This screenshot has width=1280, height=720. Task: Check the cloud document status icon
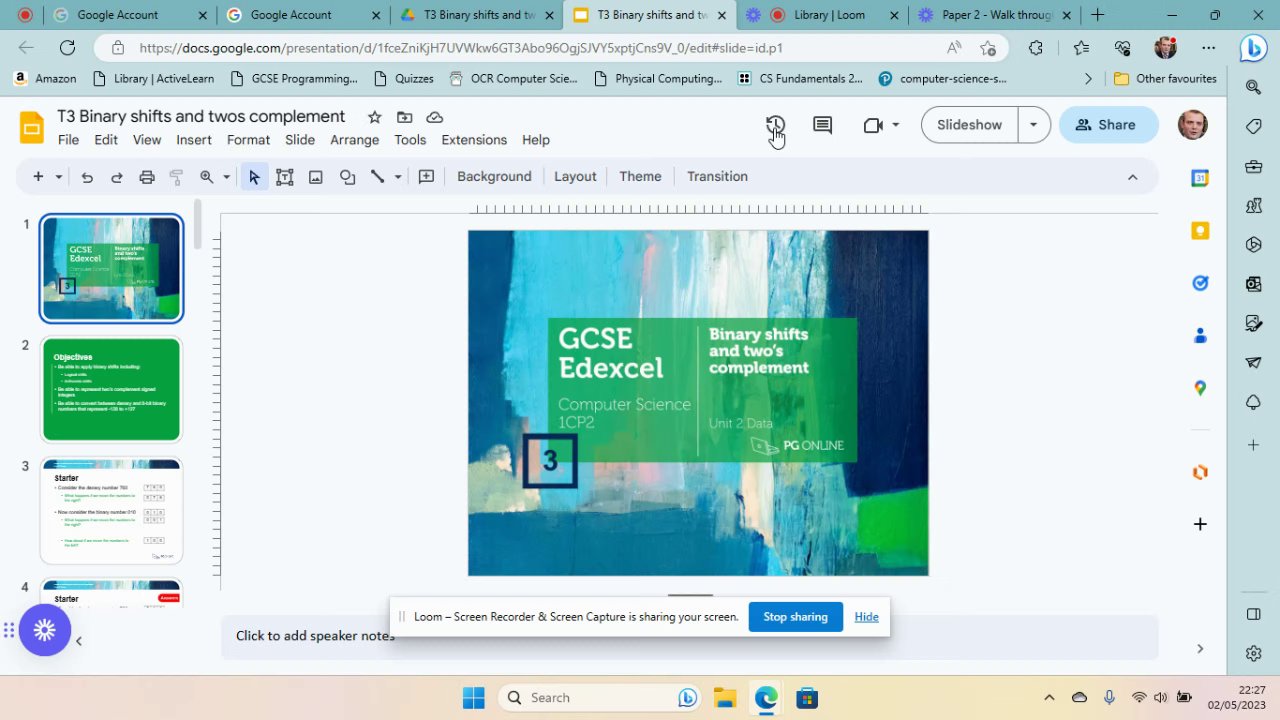(x=434, y=117)
